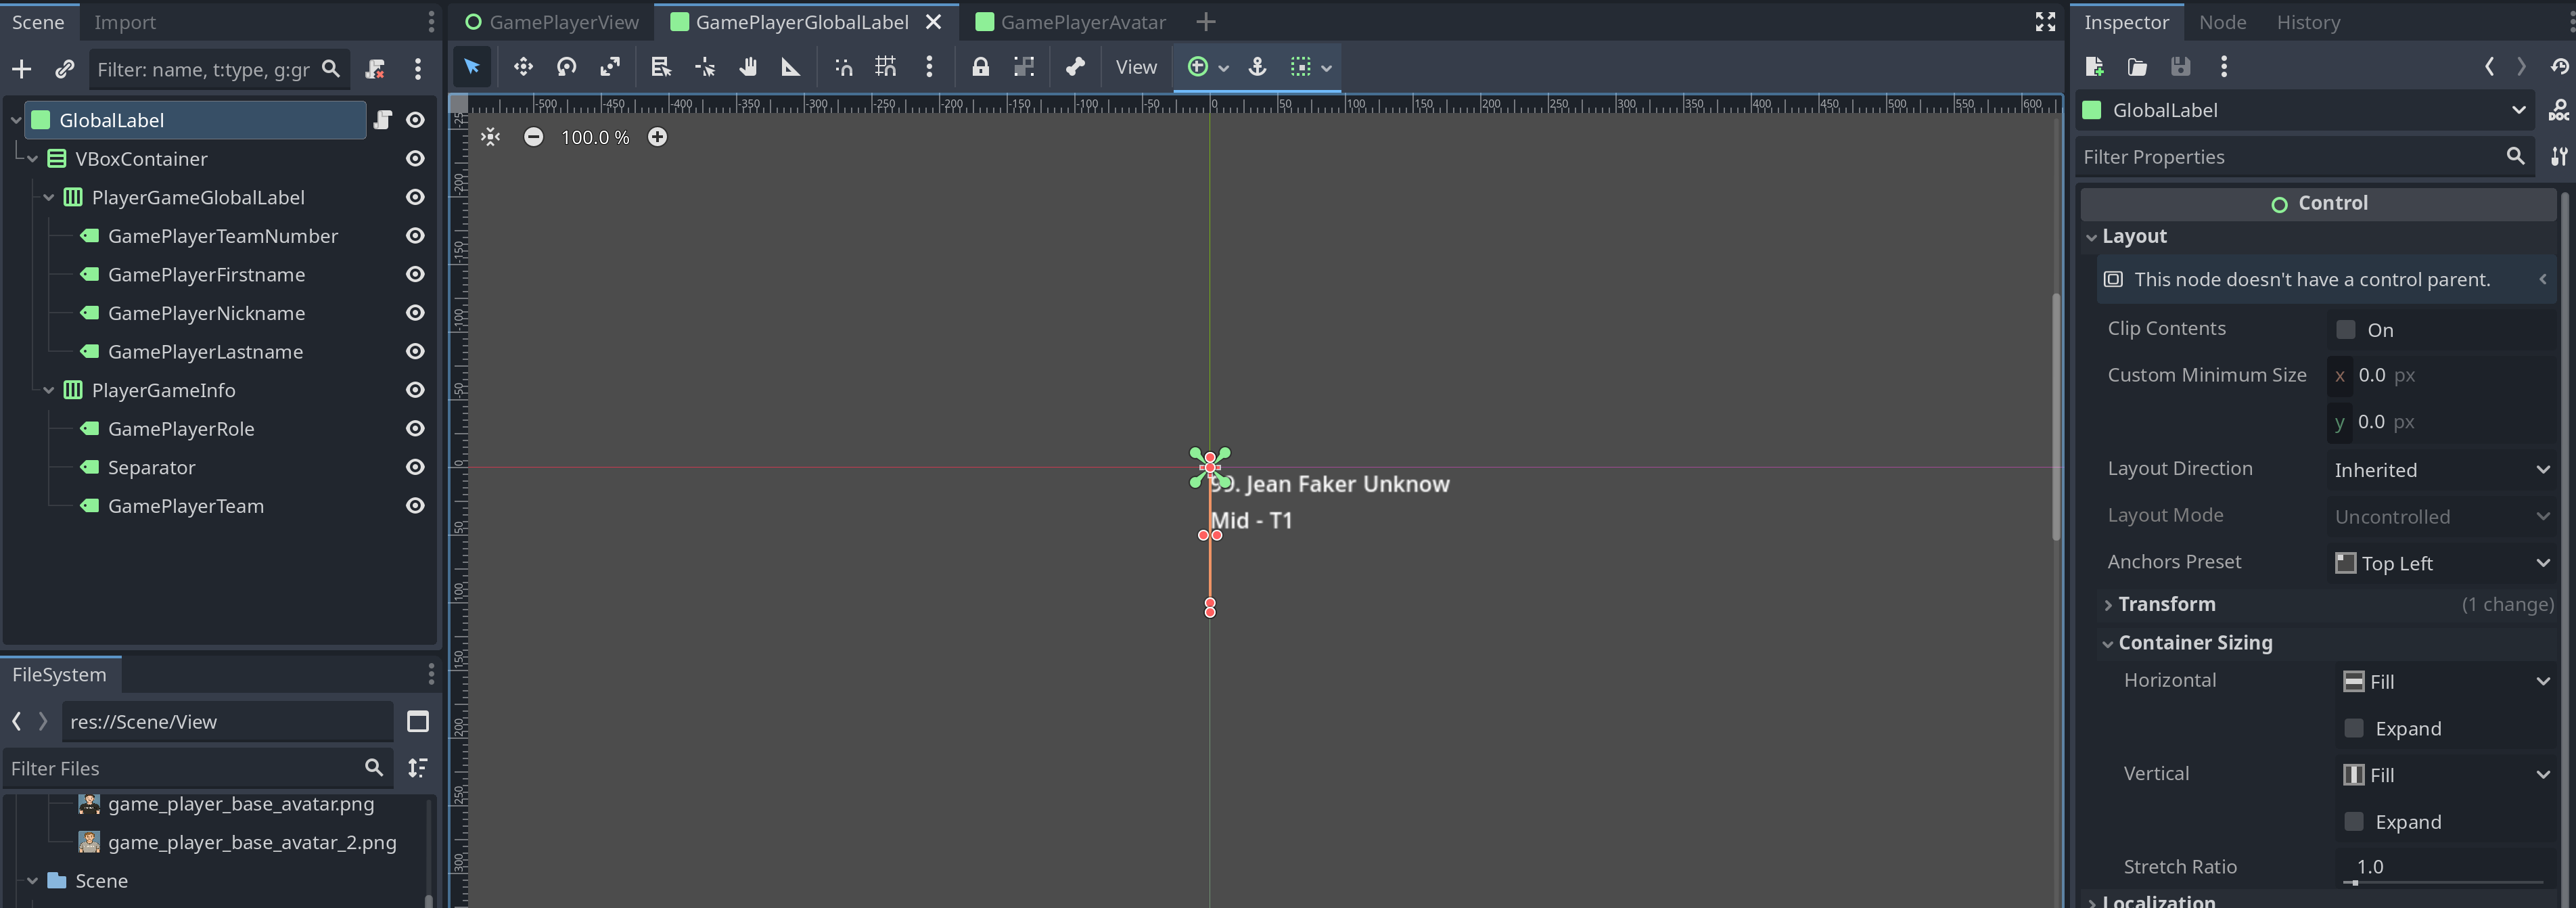Collapse the PlayerGameGlobalLabel tree node
The image size is (2576, 908).
tap(49, 198)
